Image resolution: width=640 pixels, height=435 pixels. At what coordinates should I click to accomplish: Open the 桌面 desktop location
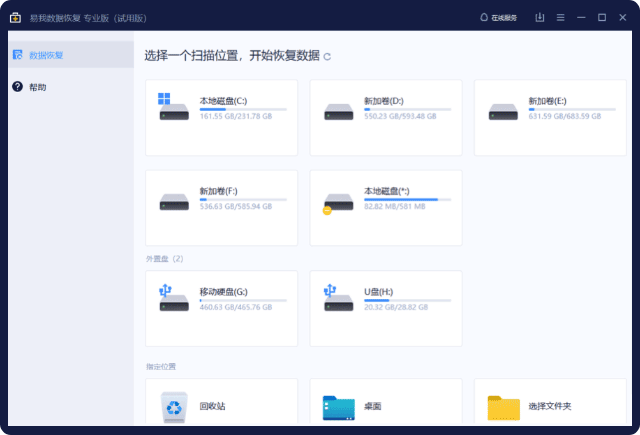386,402
